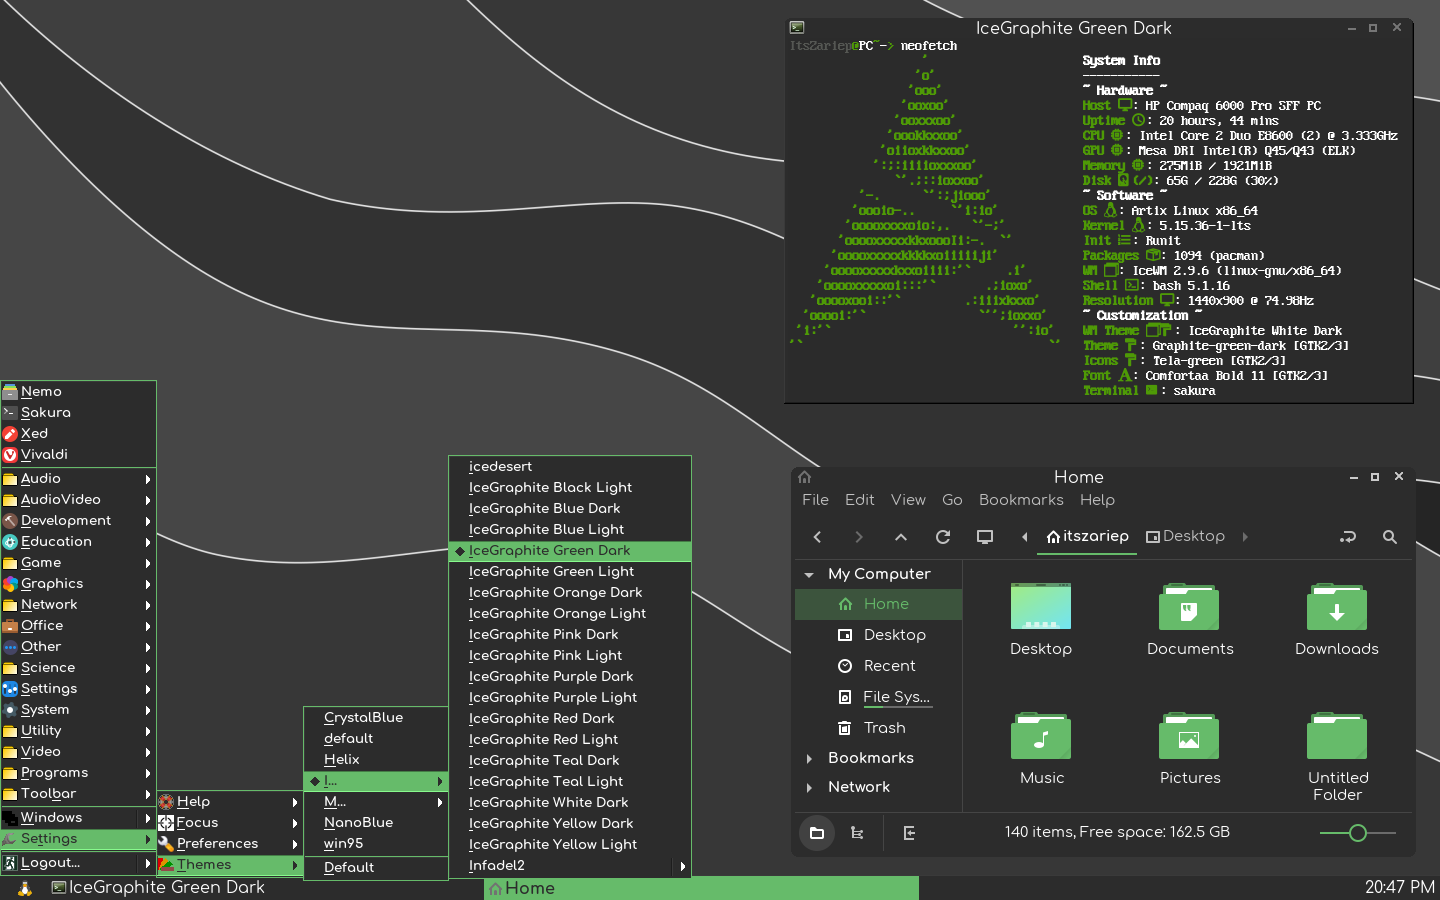Click the penguin start menu icon on taskbar
Image resolution: width=1440 pixels, height=900 pixels.
coord(25,888)
